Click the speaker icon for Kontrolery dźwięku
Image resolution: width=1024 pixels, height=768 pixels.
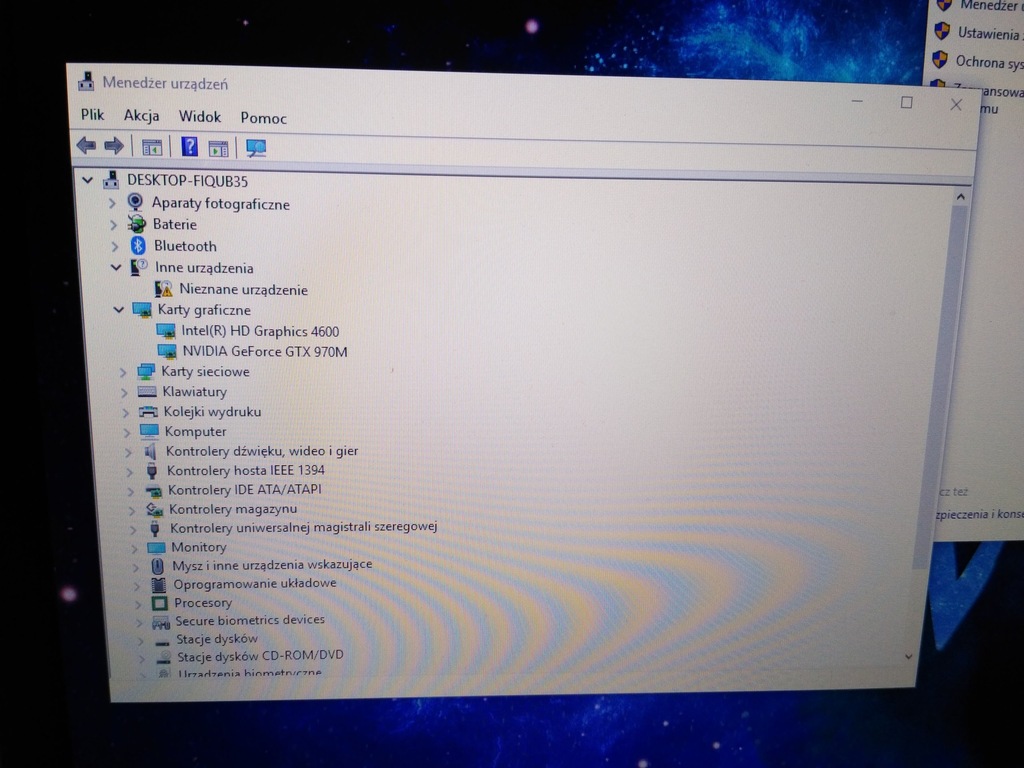click(x=150, y=451)
